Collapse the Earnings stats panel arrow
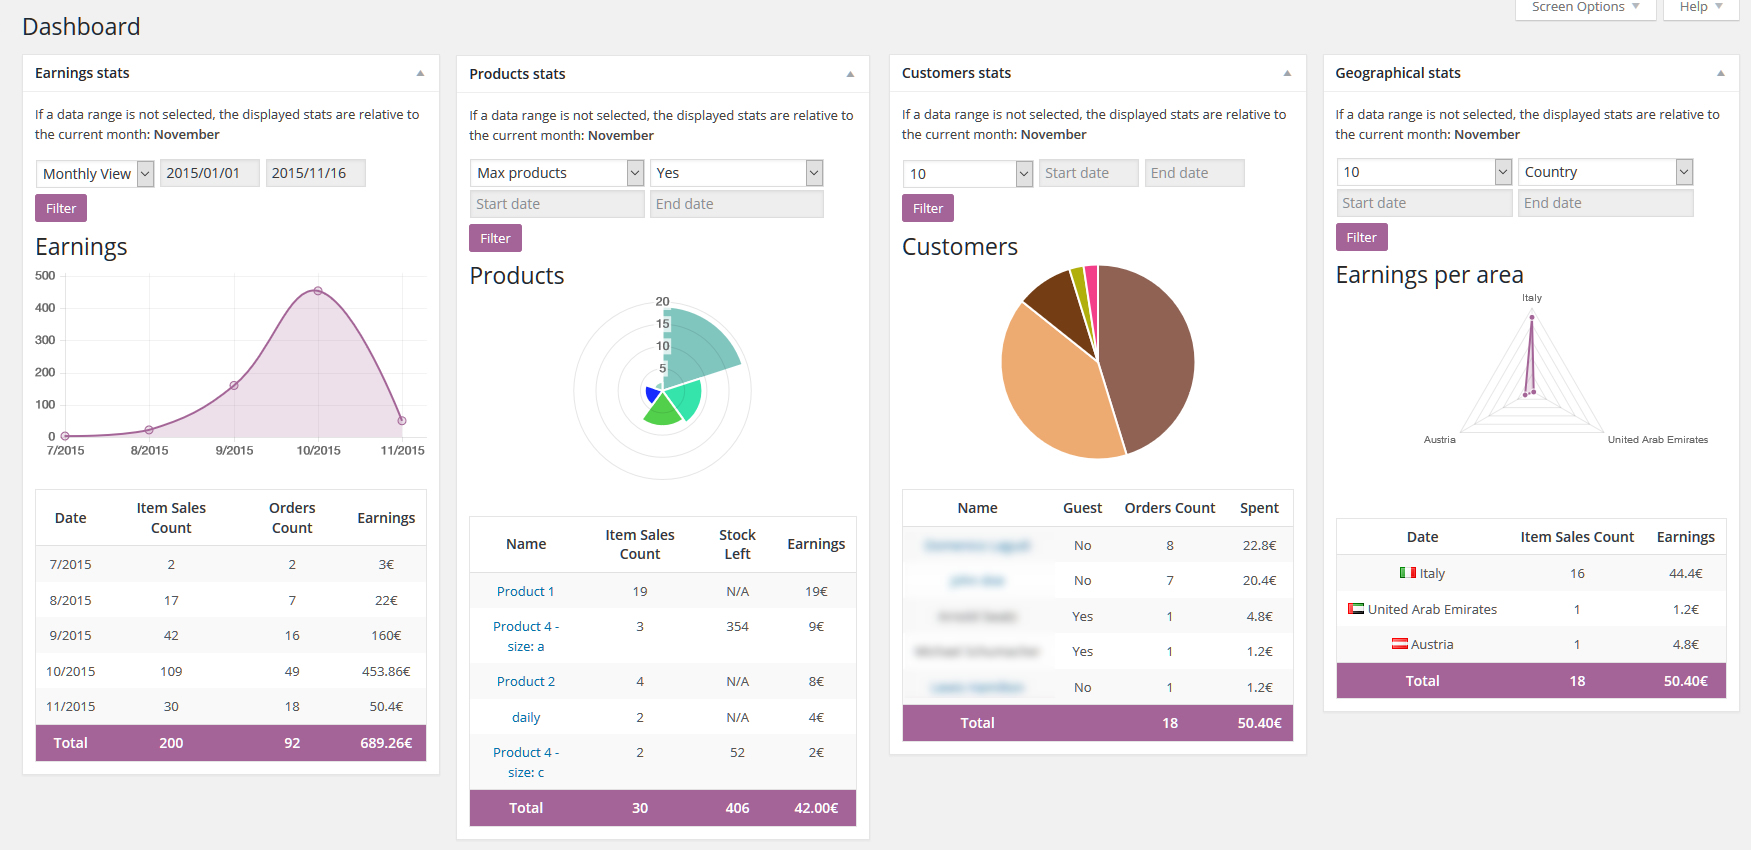Screen dimensions: 1751x850 click(x=420, y=73)
